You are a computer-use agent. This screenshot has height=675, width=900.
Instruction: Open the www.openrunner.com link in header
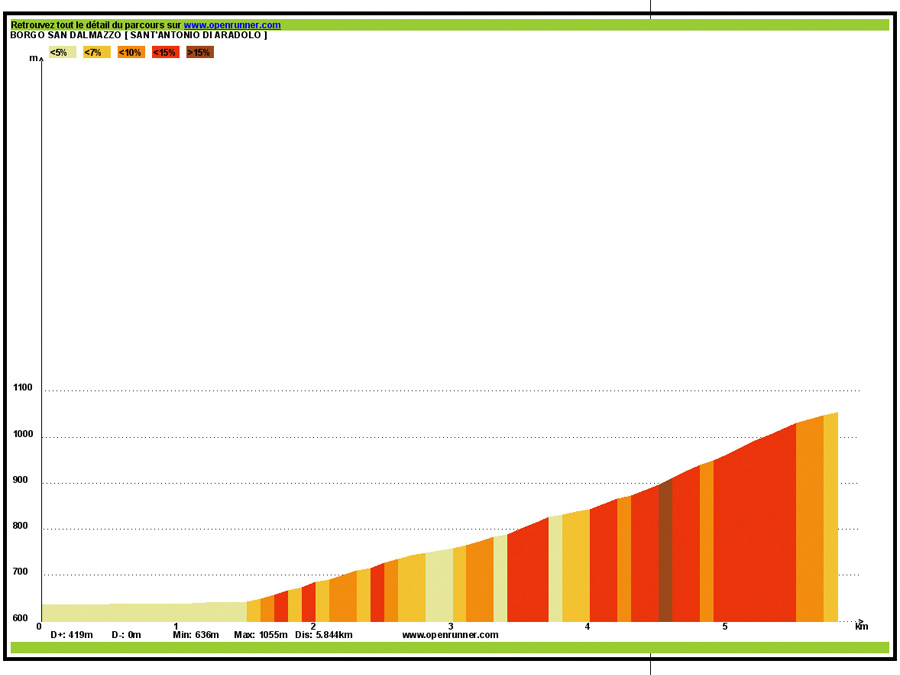click(232, 25)
